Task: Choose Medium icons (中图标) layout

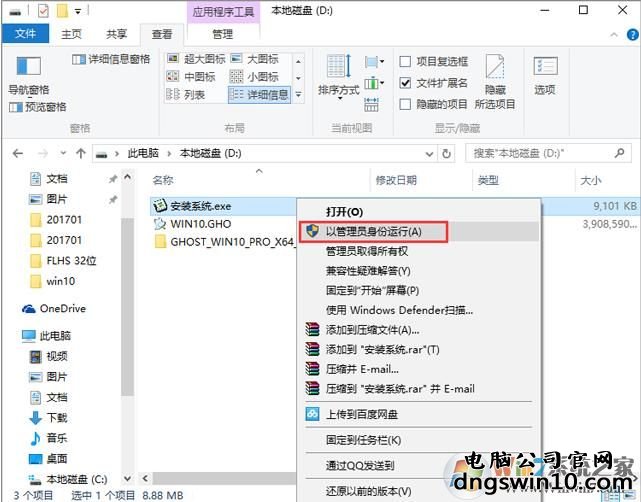Action: 191,76
